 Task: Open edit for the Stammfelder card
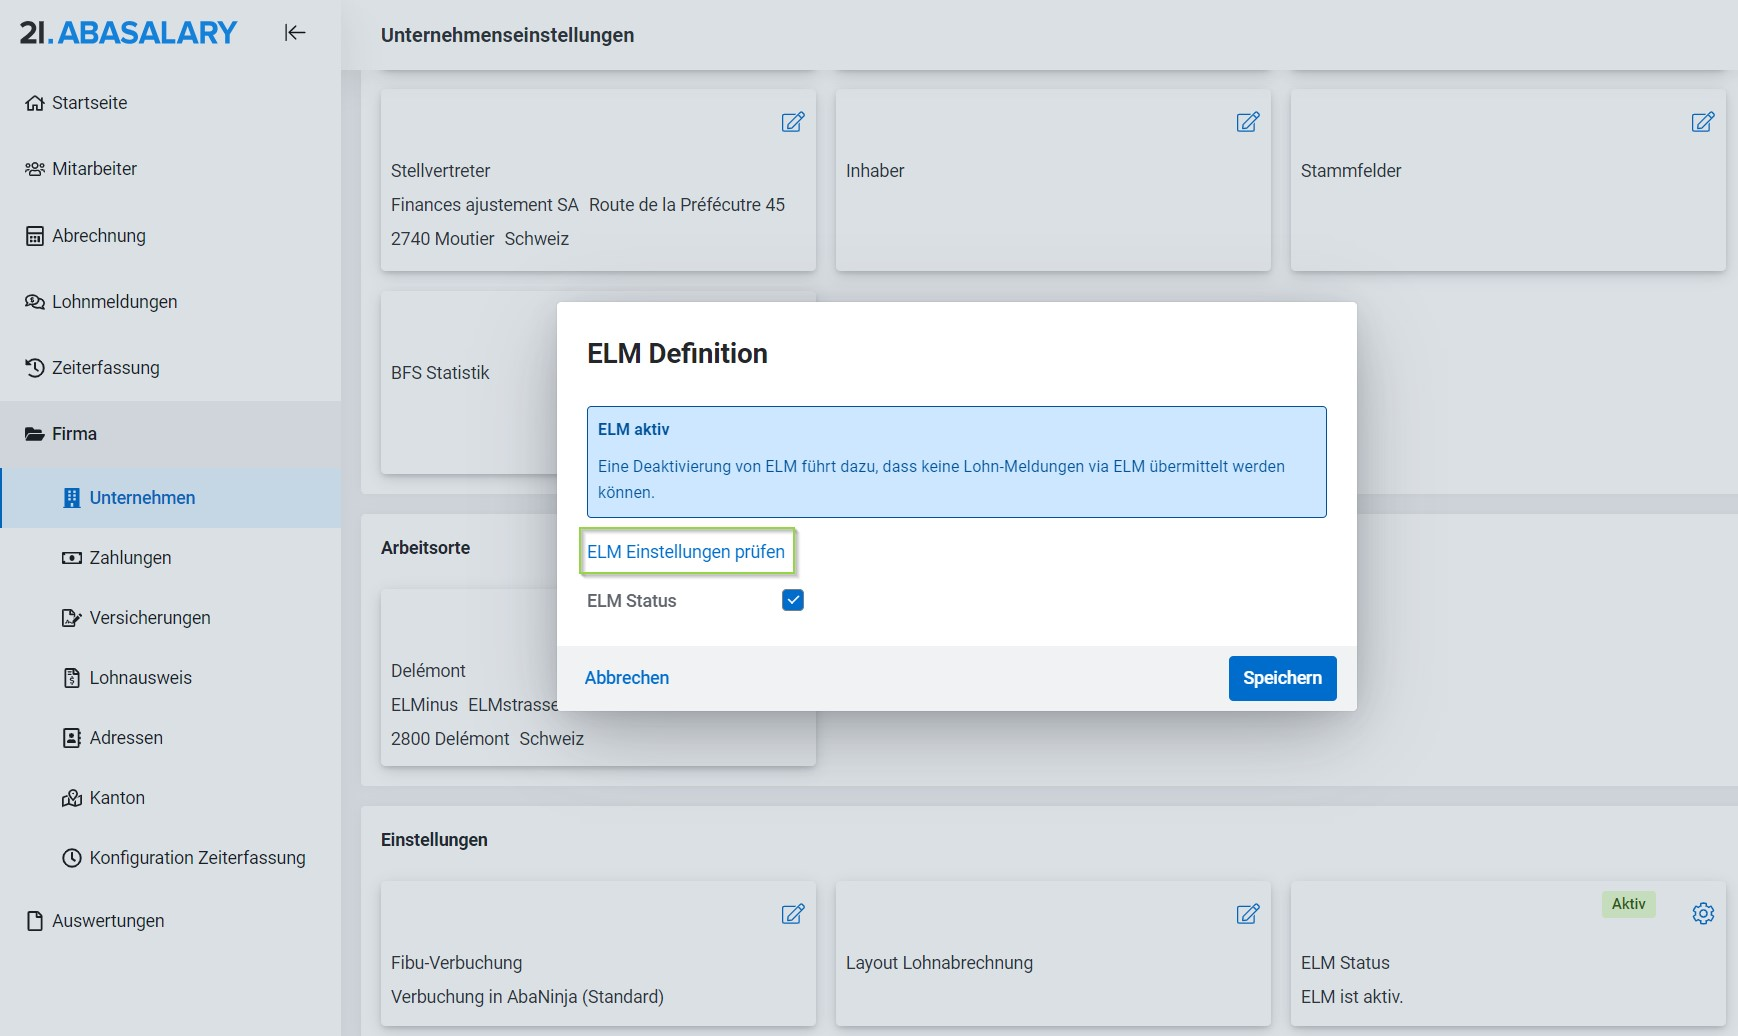(x=1702, y=122)
